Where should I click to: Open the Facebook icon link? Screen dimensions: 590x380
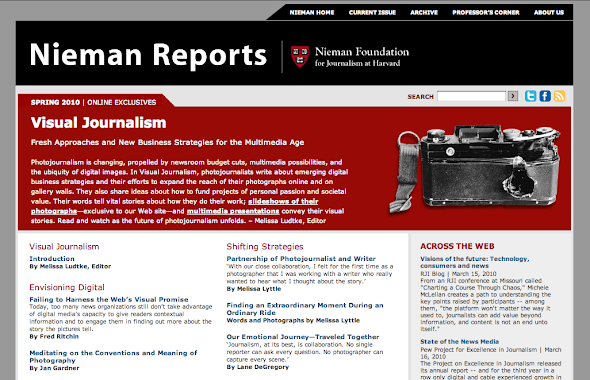coord(545,96)
